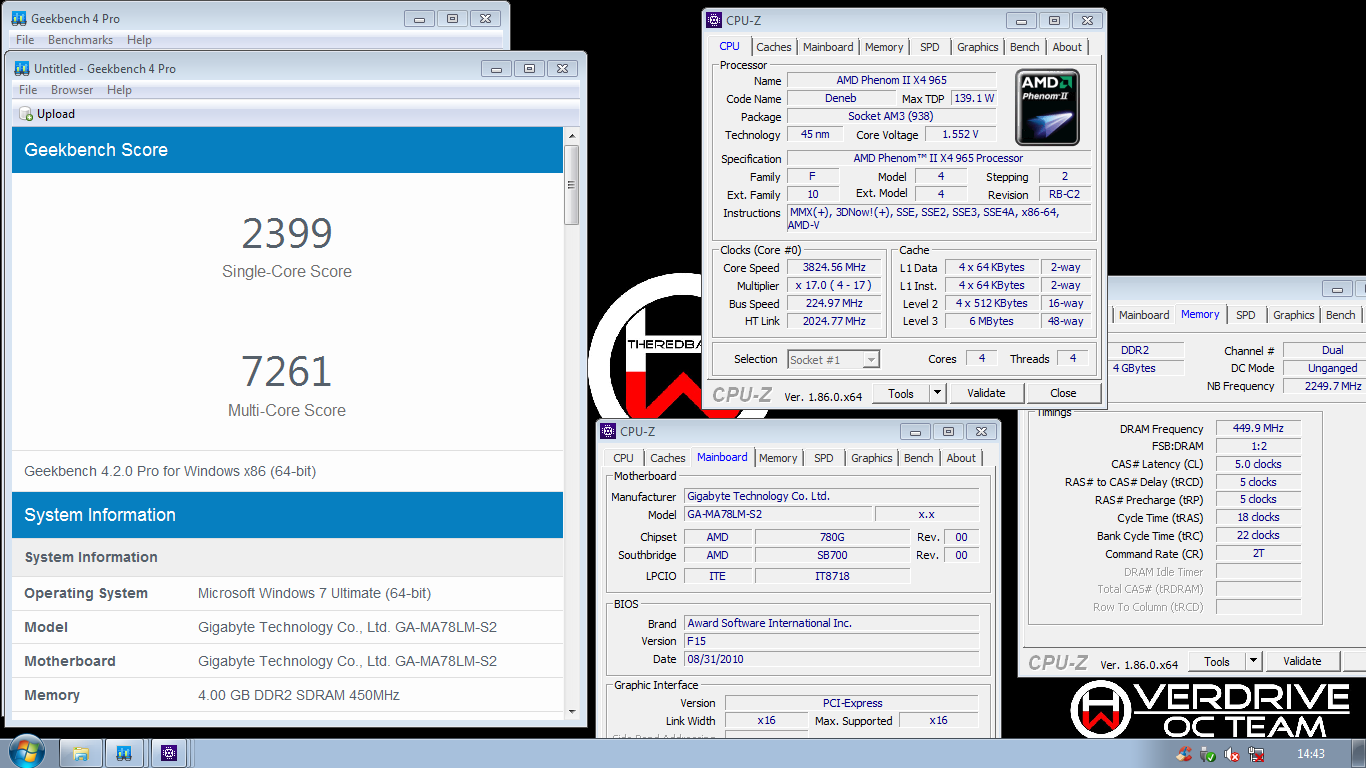1366x768 pixels.
Task: Open the Browser menu
Action: coord(72,90)
